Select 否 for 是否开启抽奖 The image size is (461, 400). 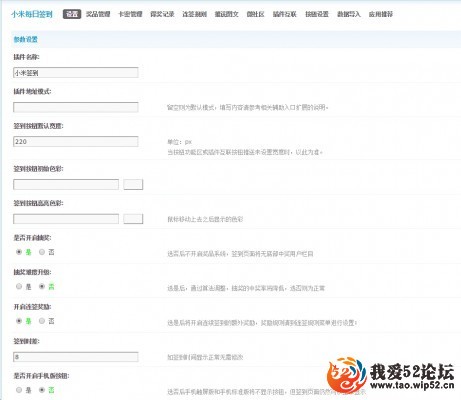(x=42, y=252)
